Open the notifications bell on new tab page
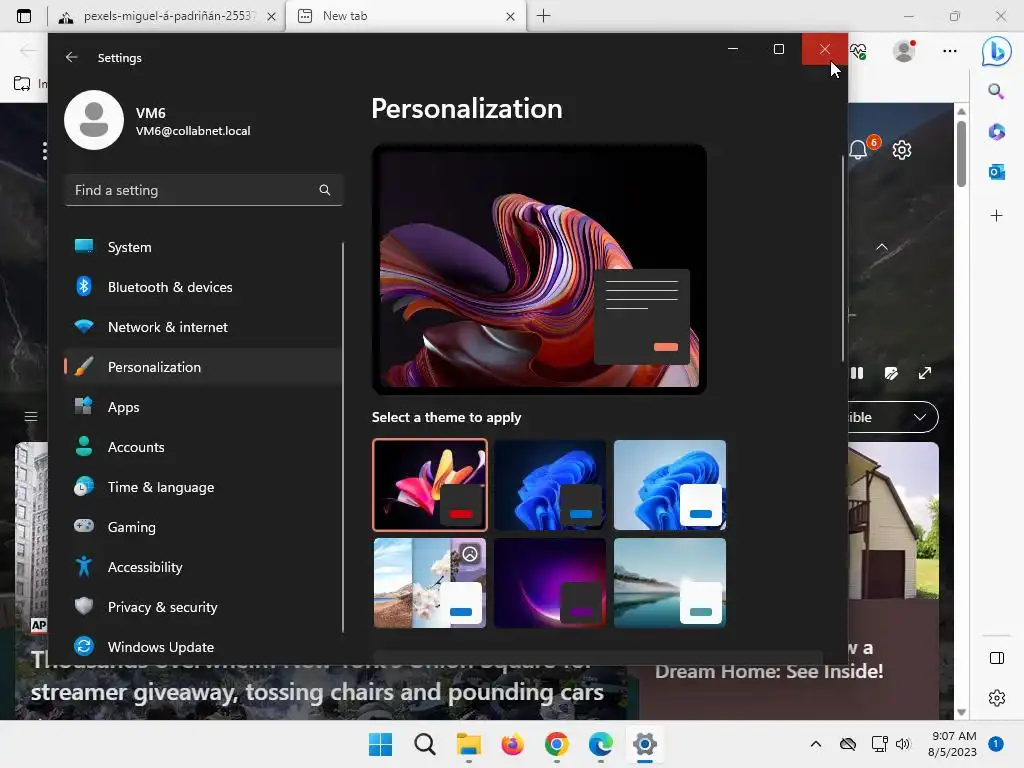The height and width of the screenshot is (768, 1024). click(859, 150)
